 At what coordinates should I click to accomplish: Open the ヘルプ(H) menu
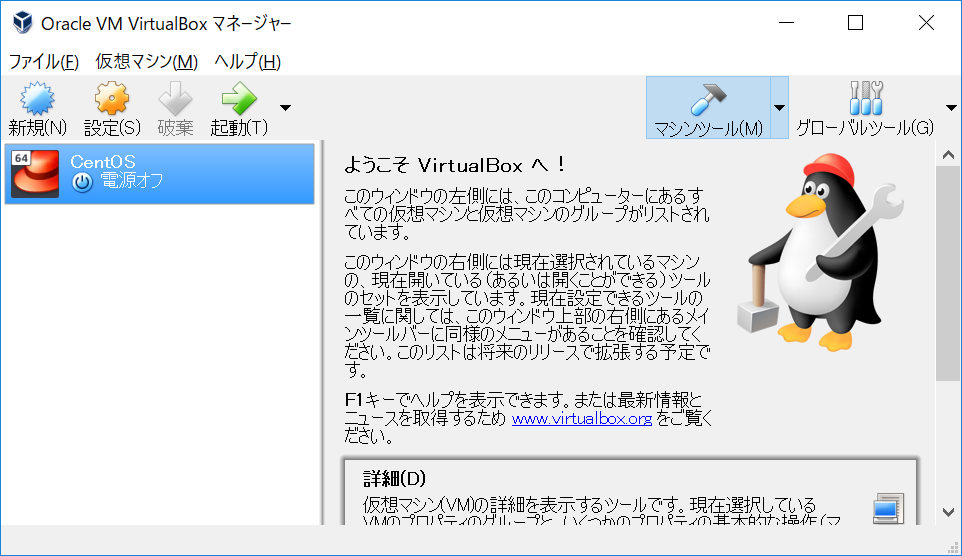click(x=247, y=62)
